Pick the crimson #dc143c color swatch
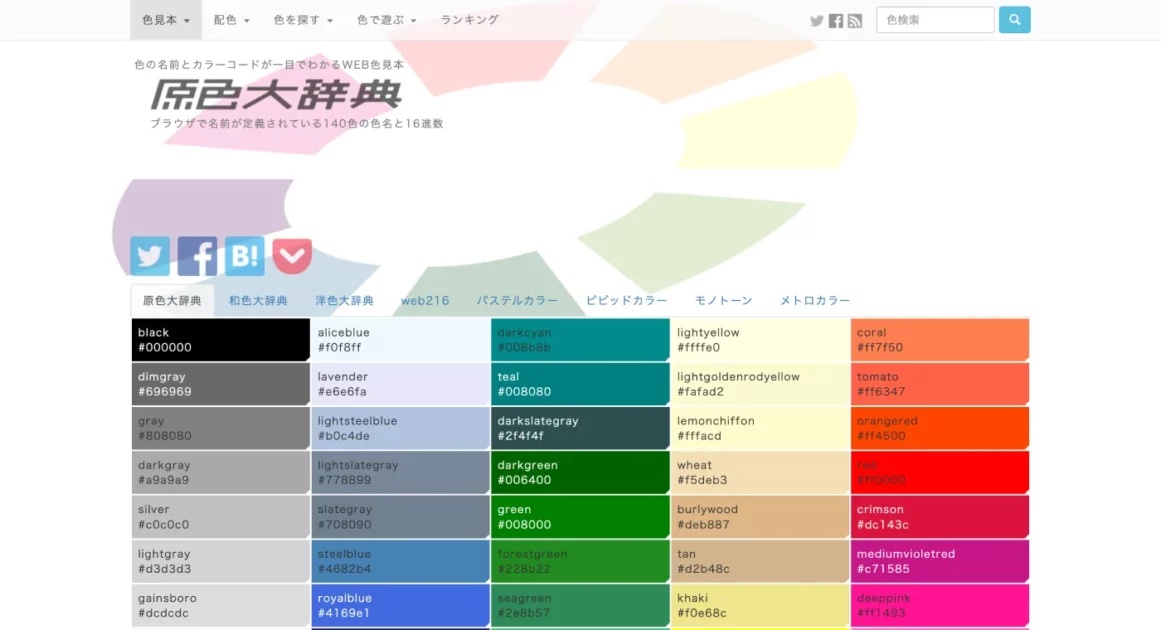 coord(939,517)
